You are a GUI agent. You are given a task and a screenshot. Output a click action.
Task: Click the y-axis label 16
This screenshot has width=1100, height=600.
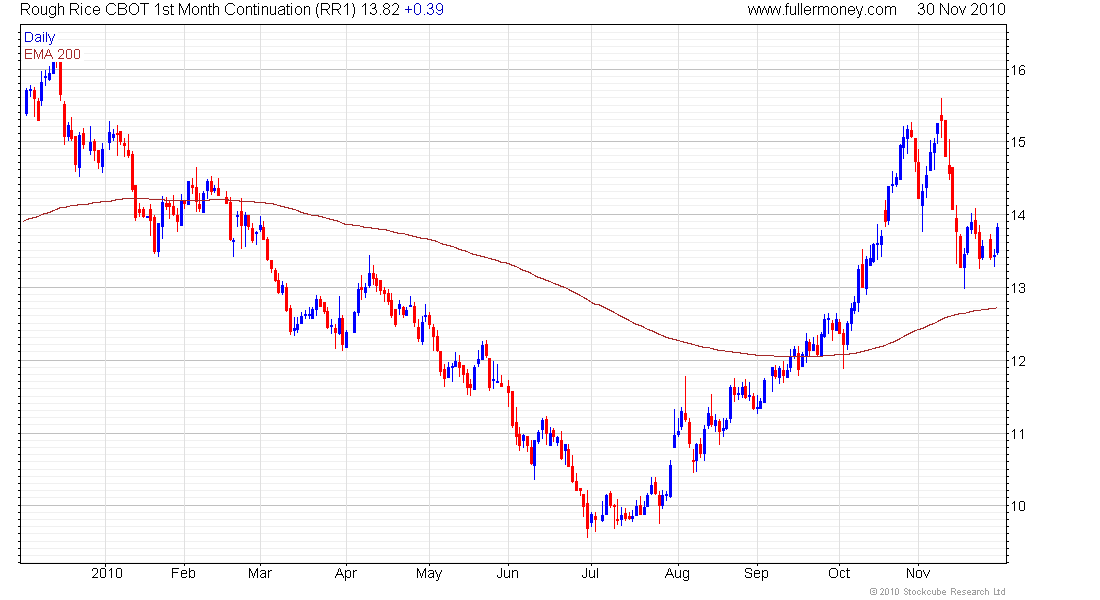1017,69
